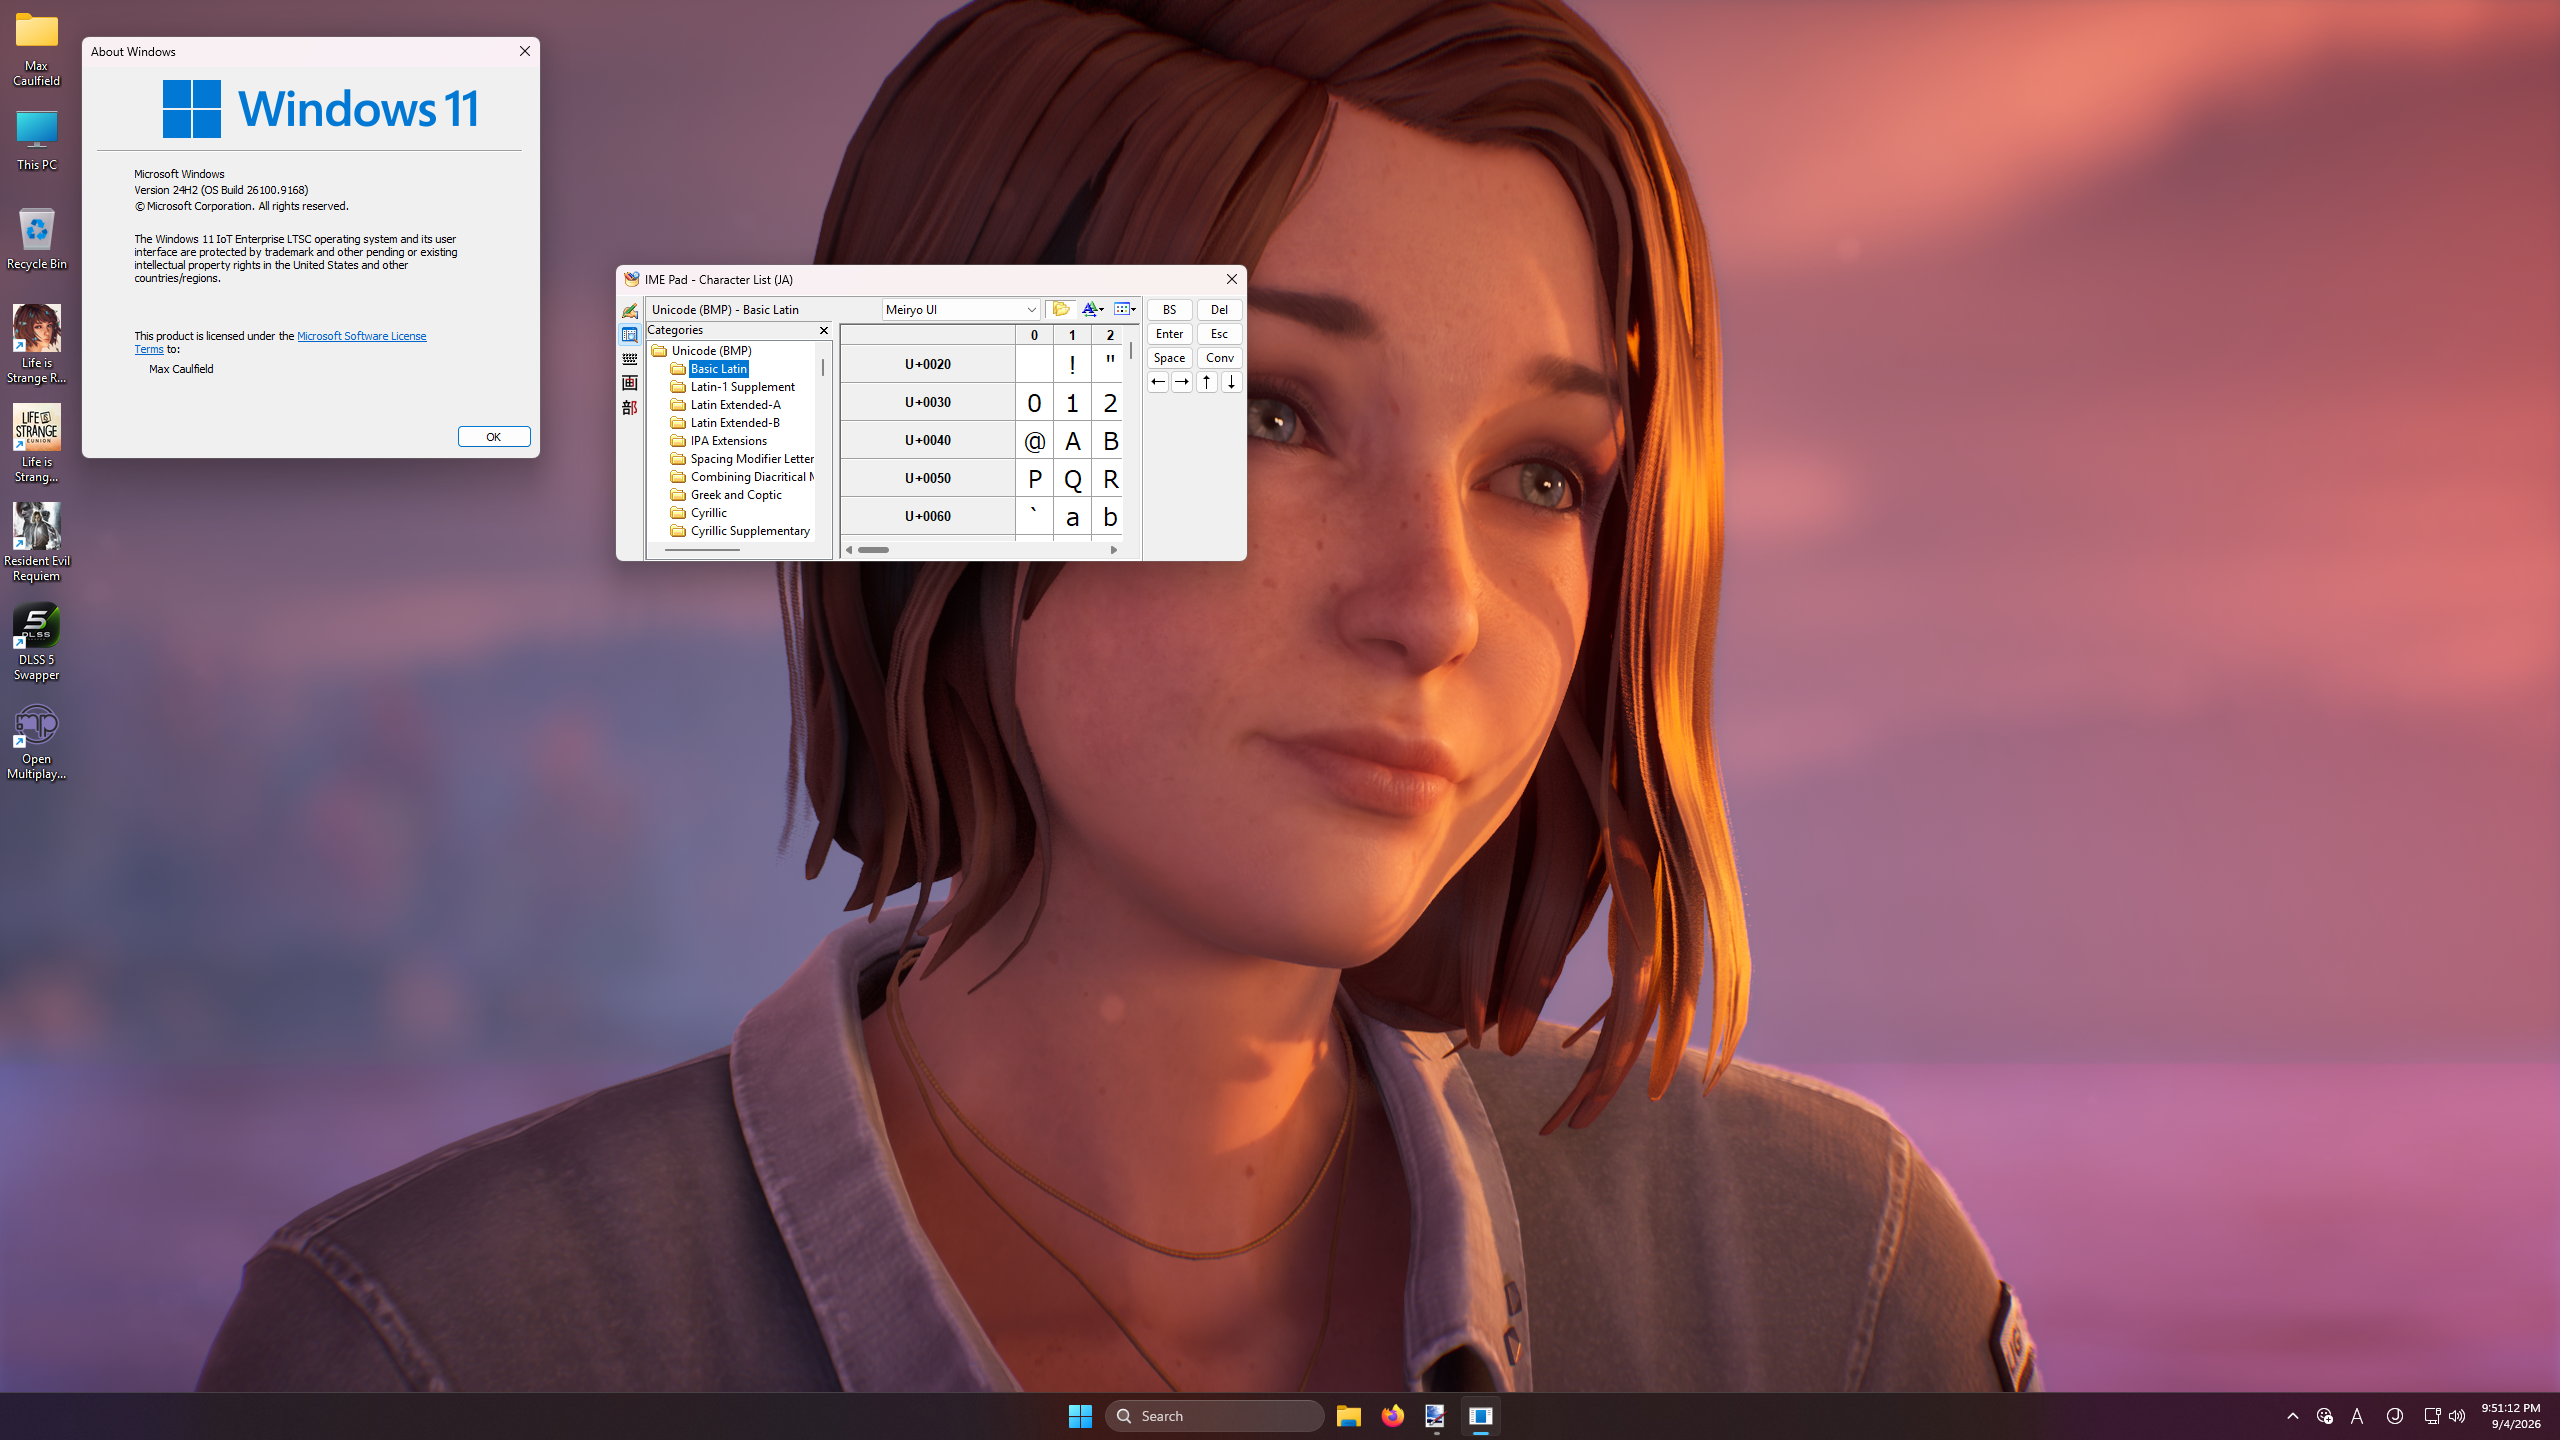Open the Hand Writing applet in IME Pad
Image resolution: width=2560 pixels, height=1440 pixels.
point(629,311)
